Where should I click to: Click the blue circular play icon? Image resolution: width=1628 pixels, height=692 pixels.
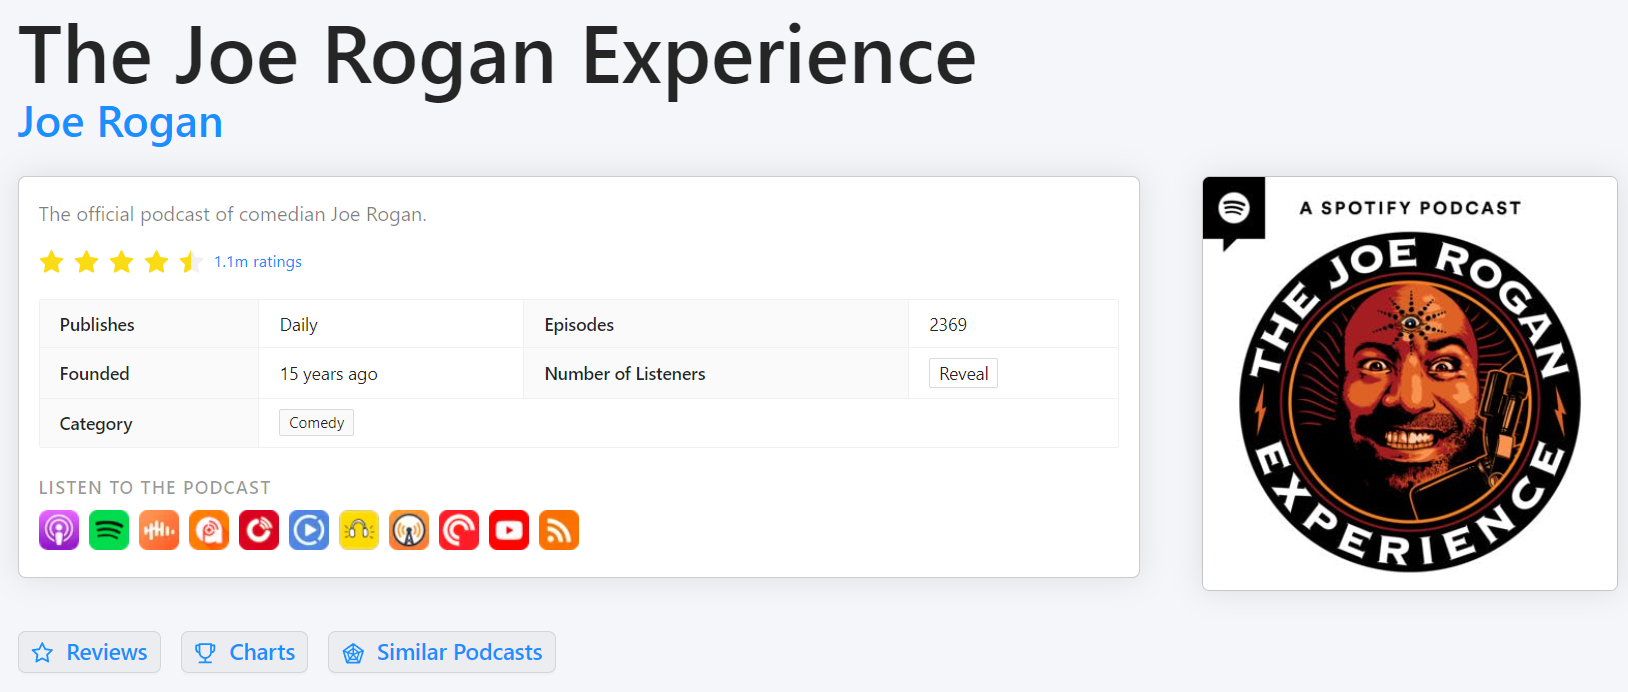click(x=309, y=530)
